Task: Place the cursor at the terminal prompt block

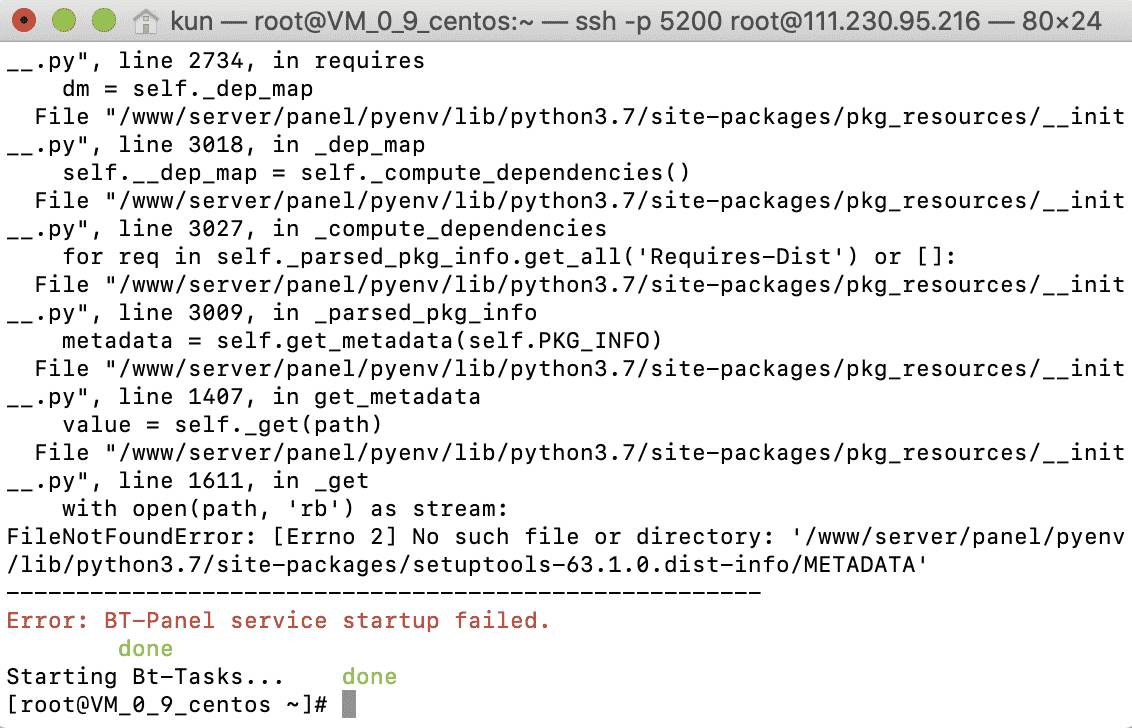Action: point(349,704)
